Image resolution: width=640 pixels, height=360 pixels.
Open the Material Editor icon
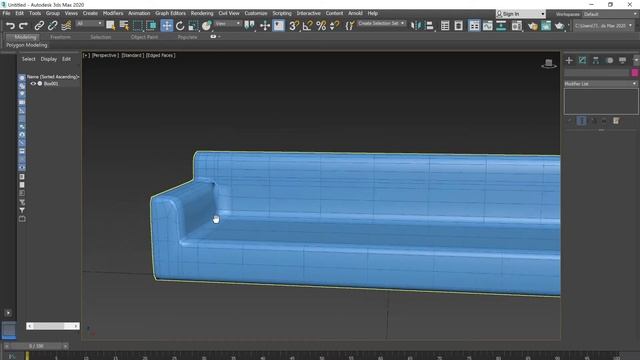[x=517, y=26]
